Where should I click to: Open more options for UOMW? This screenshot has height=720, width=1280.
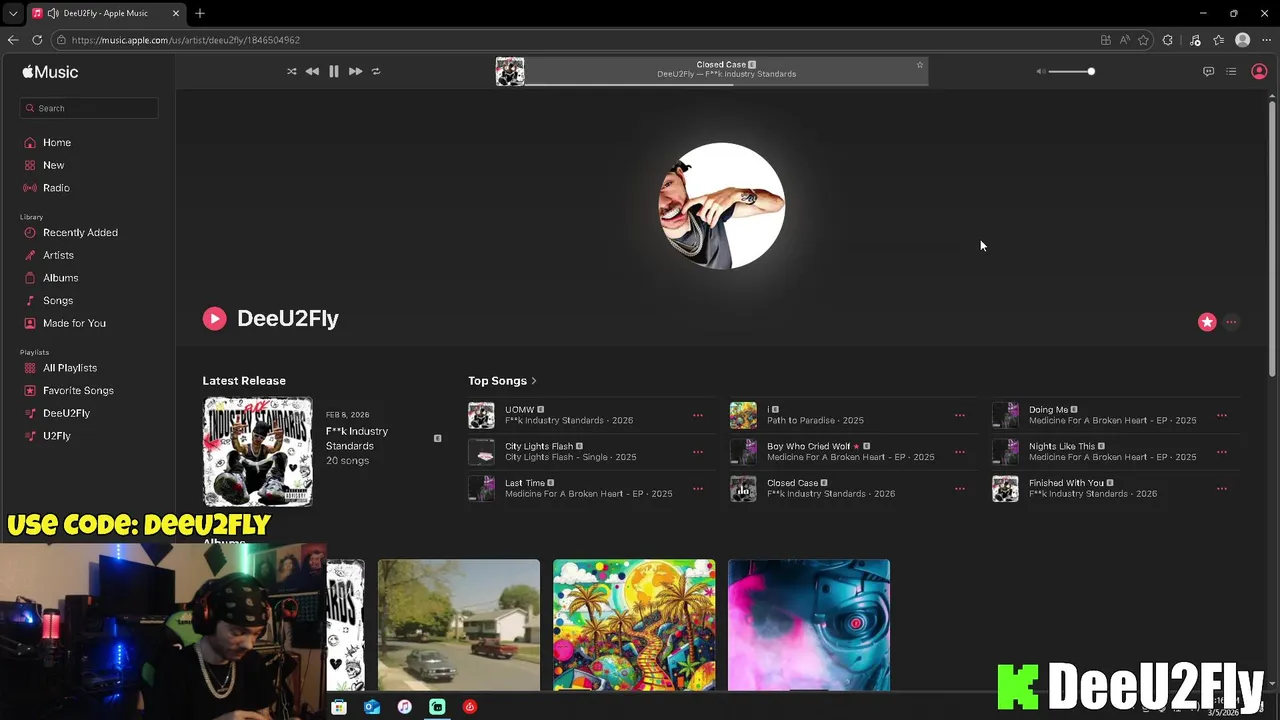point(698,415)
